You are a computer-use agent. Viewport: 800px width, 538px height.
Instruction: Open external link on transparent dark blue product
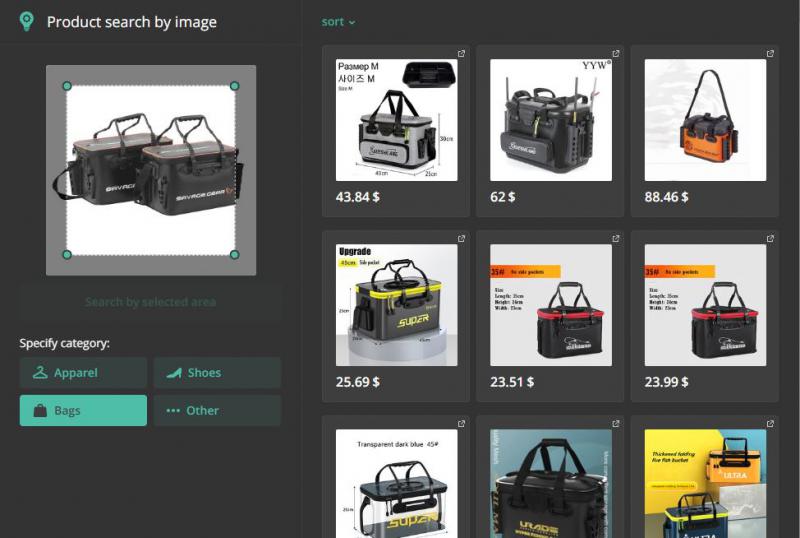(x=461, y=425)
